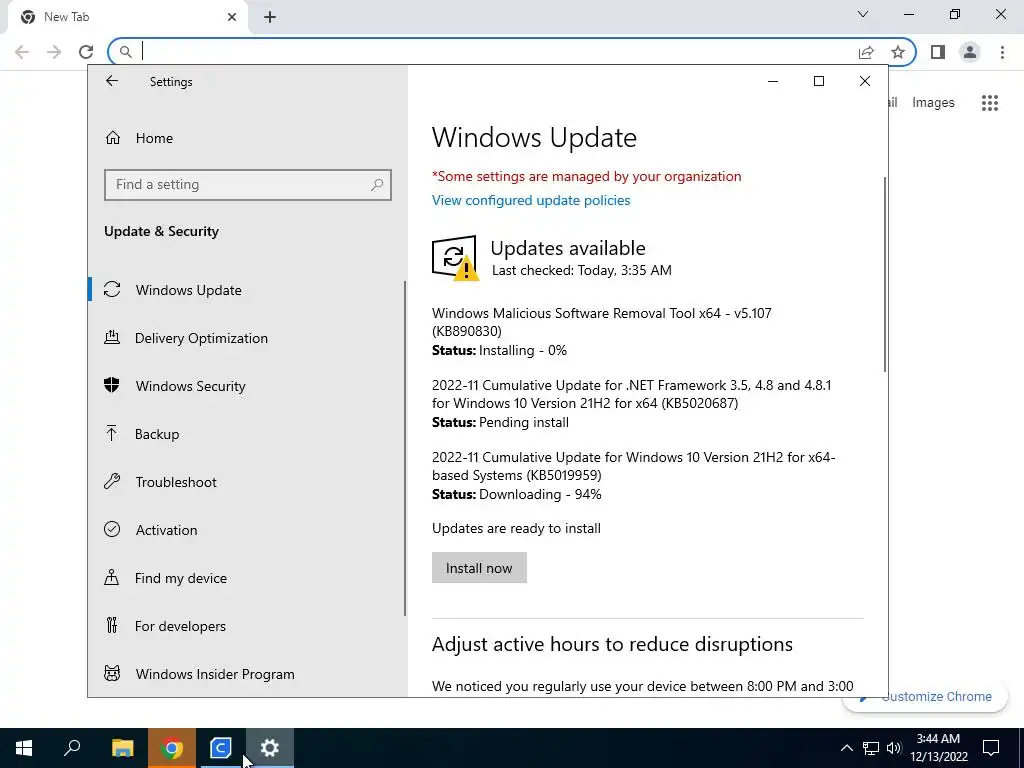Click the magnifier icon in Find a setting
This screenshot has width=1024, height=768.
[377, 185]
